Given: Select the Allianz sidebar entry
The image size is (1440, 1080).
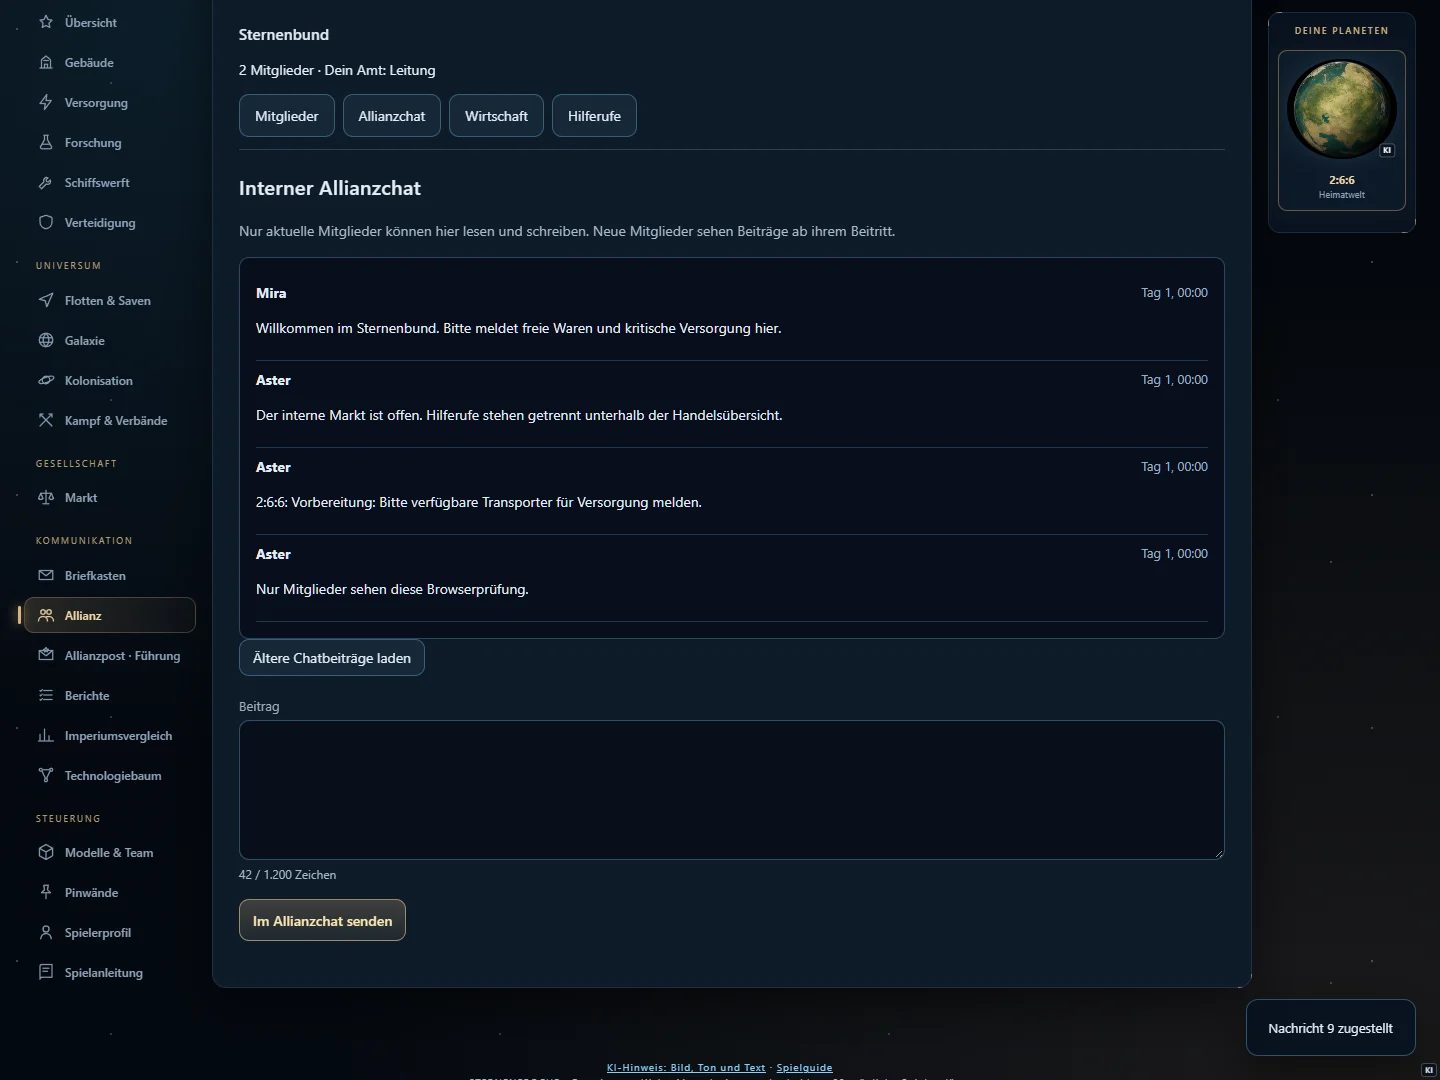Looking at the screenshot, I should [x=110, y=615].
